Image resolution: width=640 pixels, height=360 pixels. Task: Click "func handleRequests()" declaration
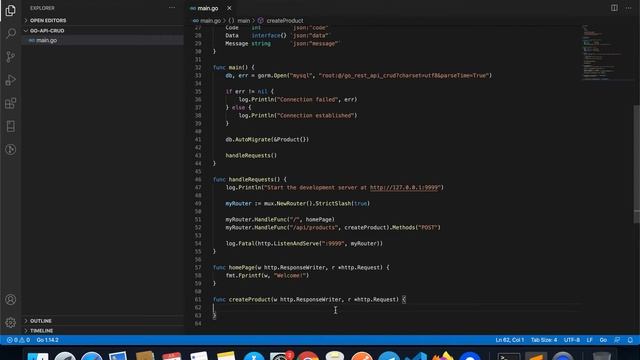coord(247,180)
